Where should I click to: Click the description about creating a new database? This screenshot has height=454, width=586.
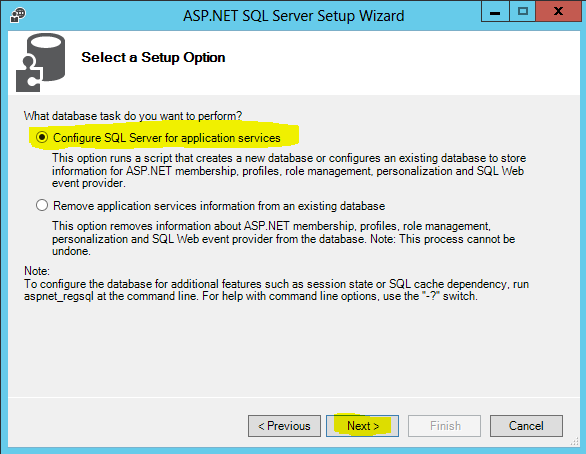point(289,170)
